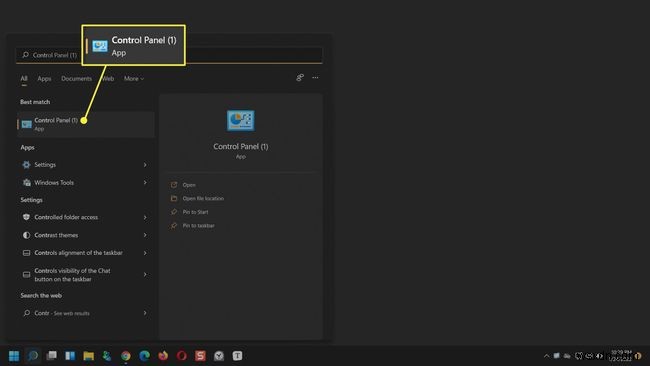Expand Controls alignment of the taskbar chevron

point(145,253)
